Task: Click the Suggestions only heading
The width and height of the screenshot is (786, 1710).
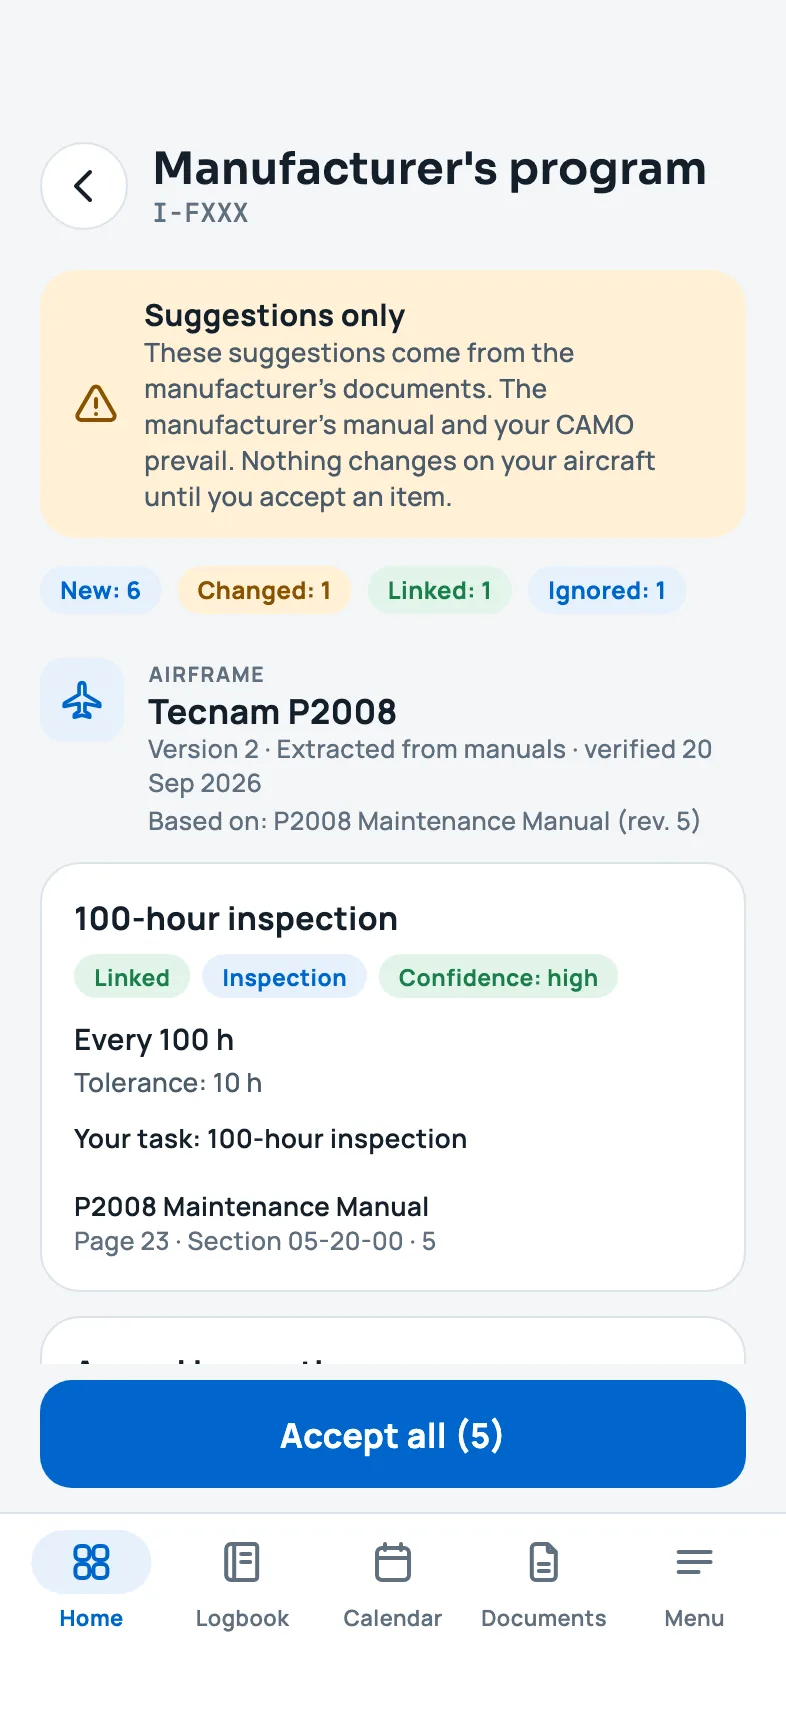Action: click(x=275, y=315)
